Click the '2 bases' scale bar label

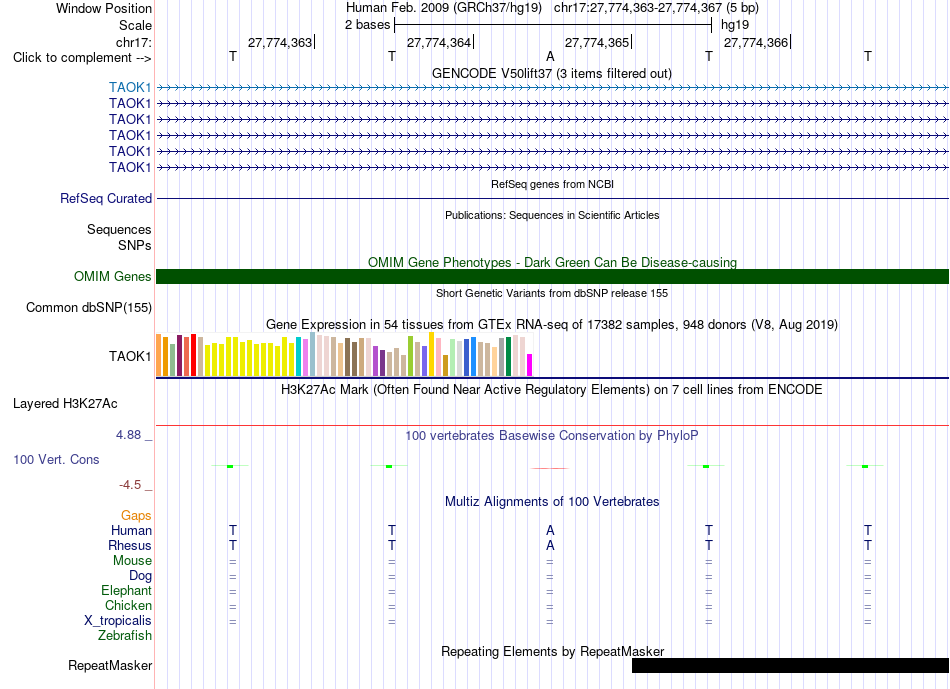[x=368, y=25]
